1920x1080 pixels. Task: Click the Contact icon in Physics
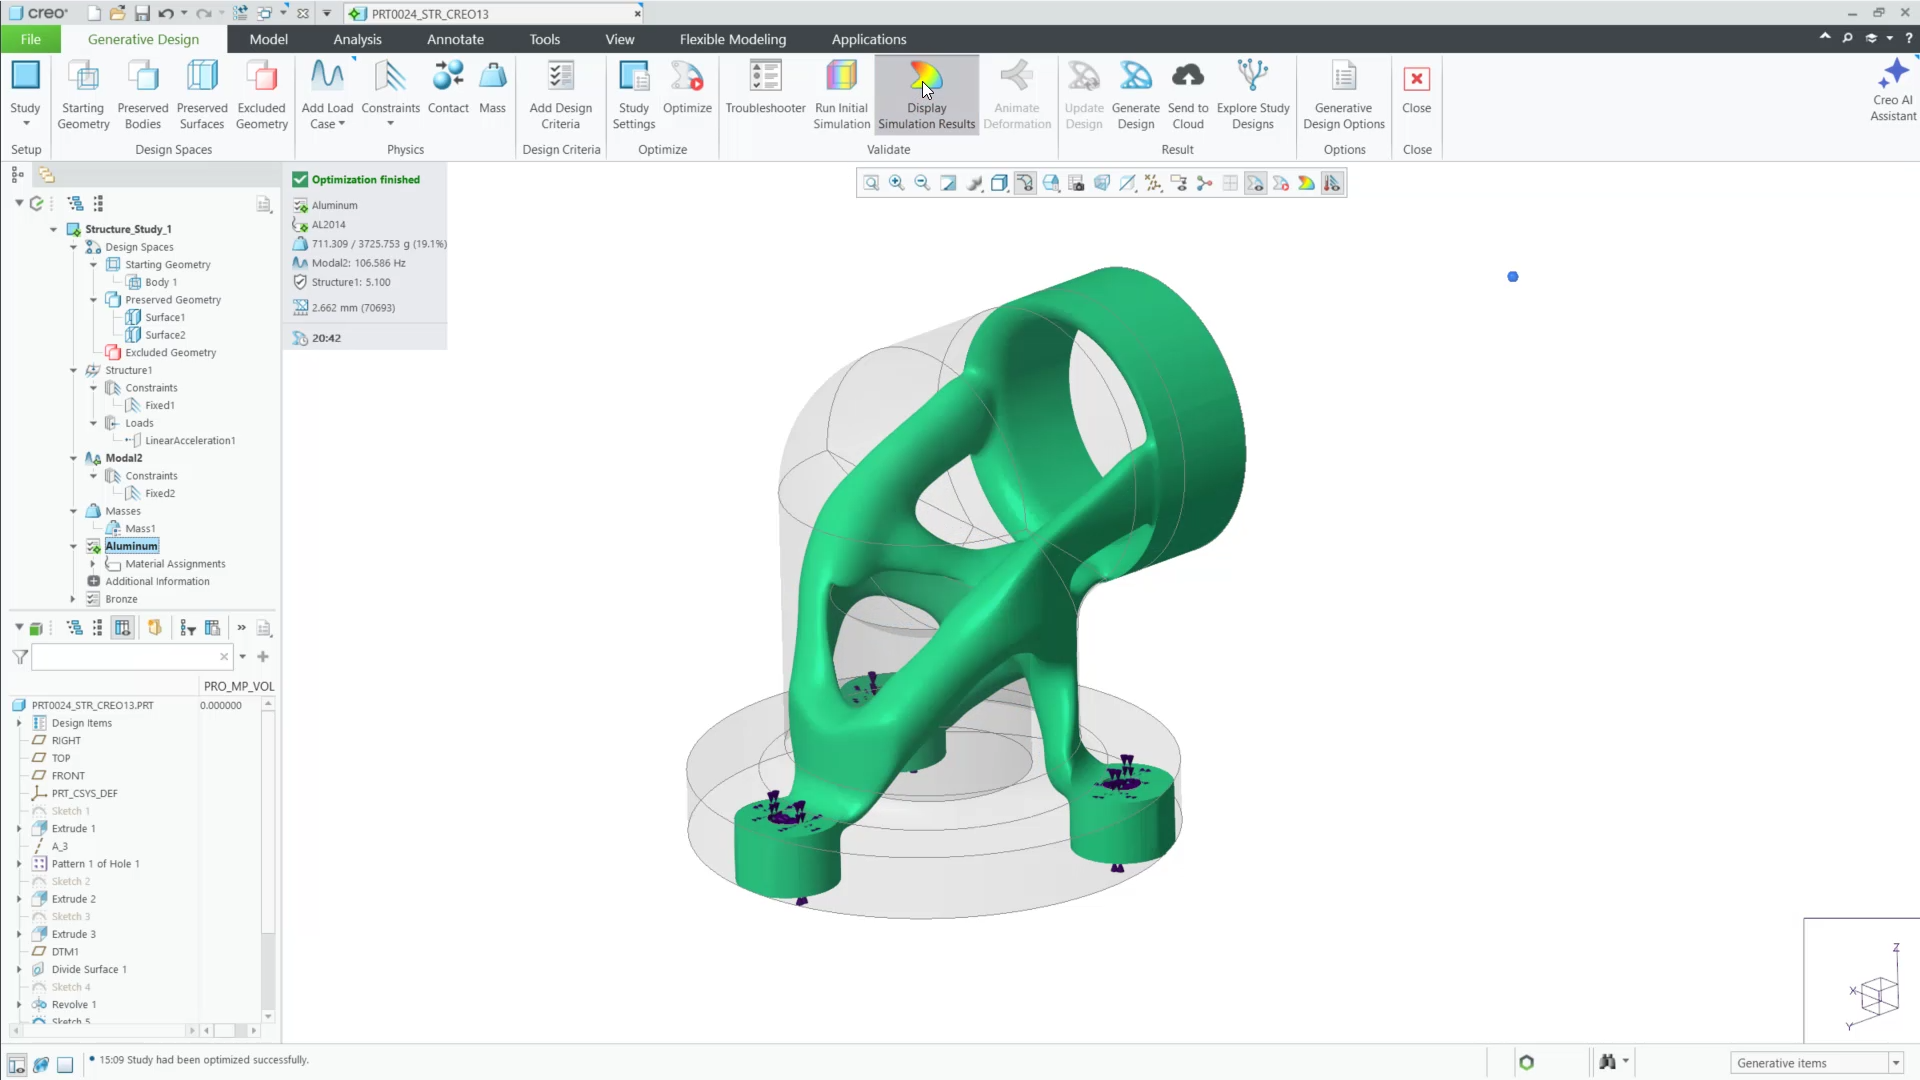[448, 88]
